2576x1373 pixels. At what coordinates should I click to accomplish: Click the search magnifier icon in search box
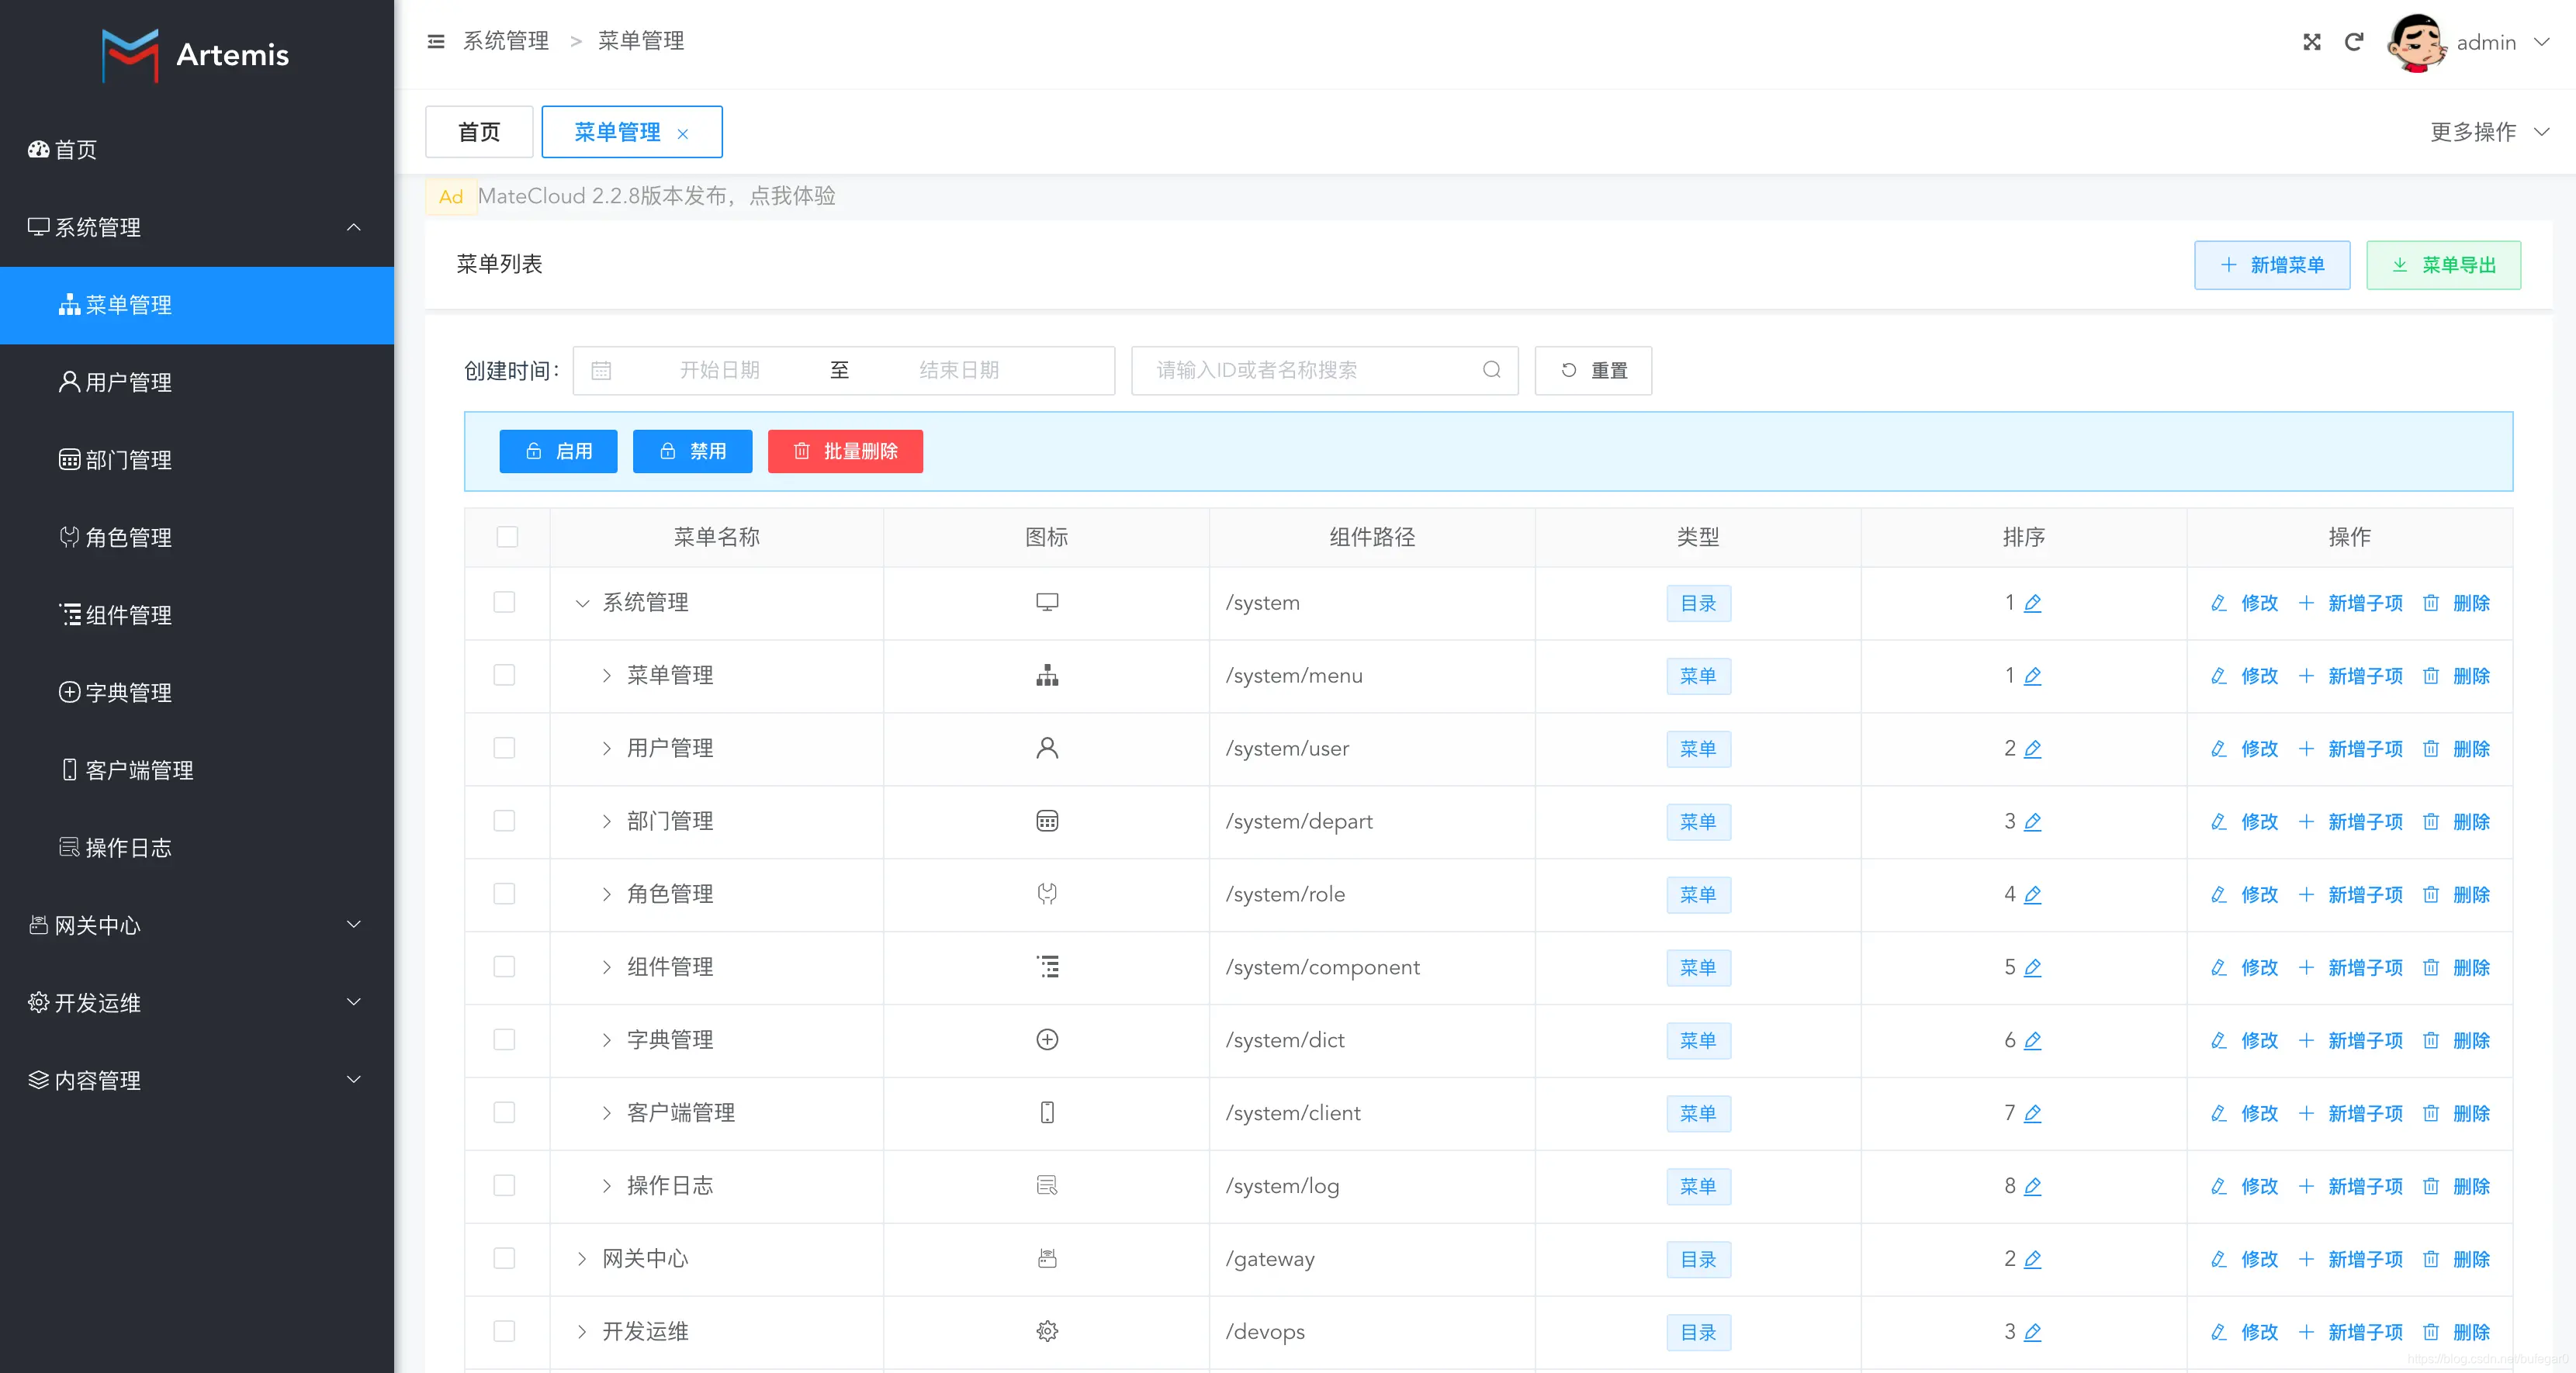tap(1491, 370)
